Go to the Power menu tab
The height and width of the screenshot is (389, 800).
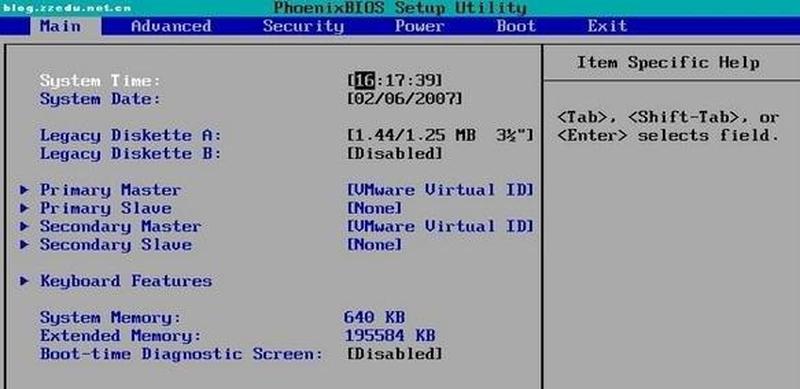coord(419,26)
